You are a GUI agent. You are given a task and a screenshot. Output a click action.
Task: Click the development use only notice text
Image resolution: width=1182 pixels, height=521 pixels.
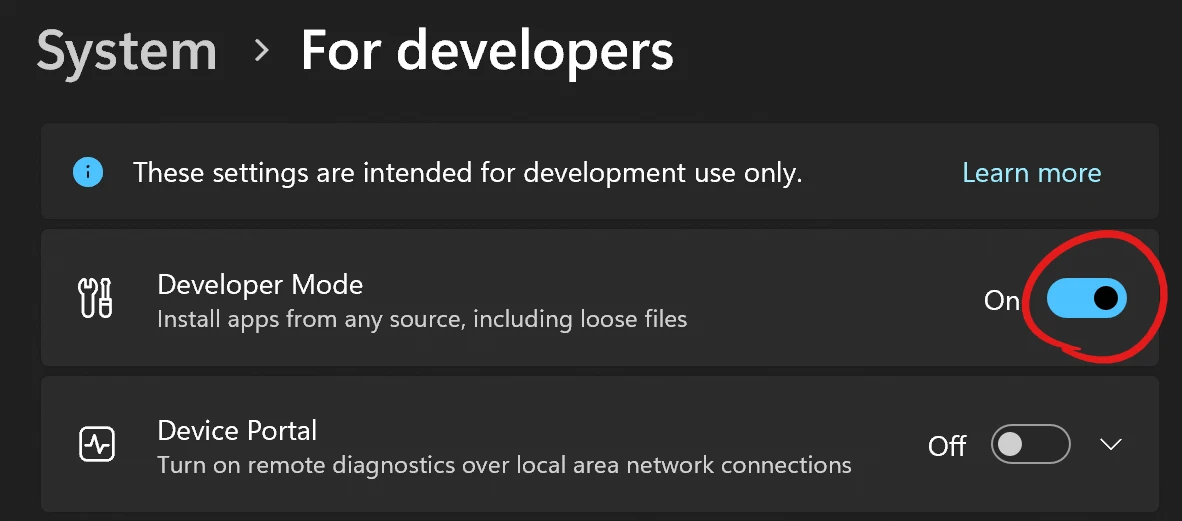467,173
